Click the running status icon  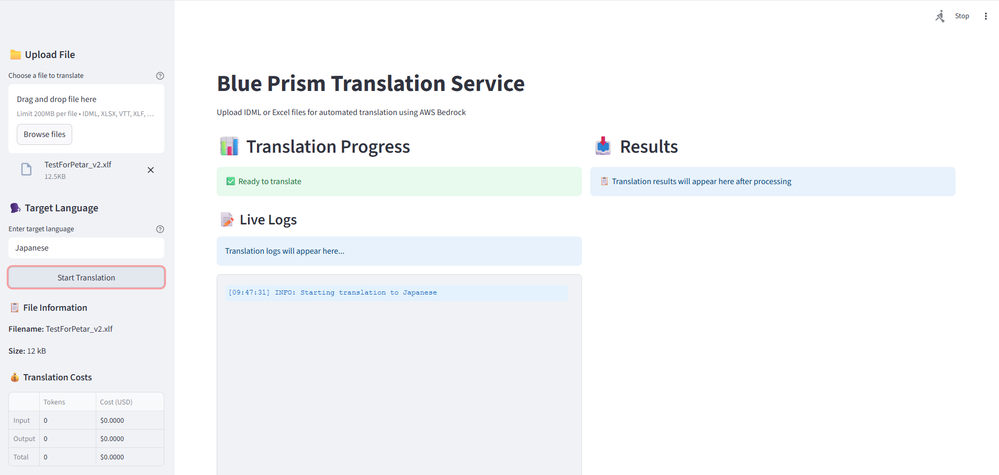click(940, 16)
